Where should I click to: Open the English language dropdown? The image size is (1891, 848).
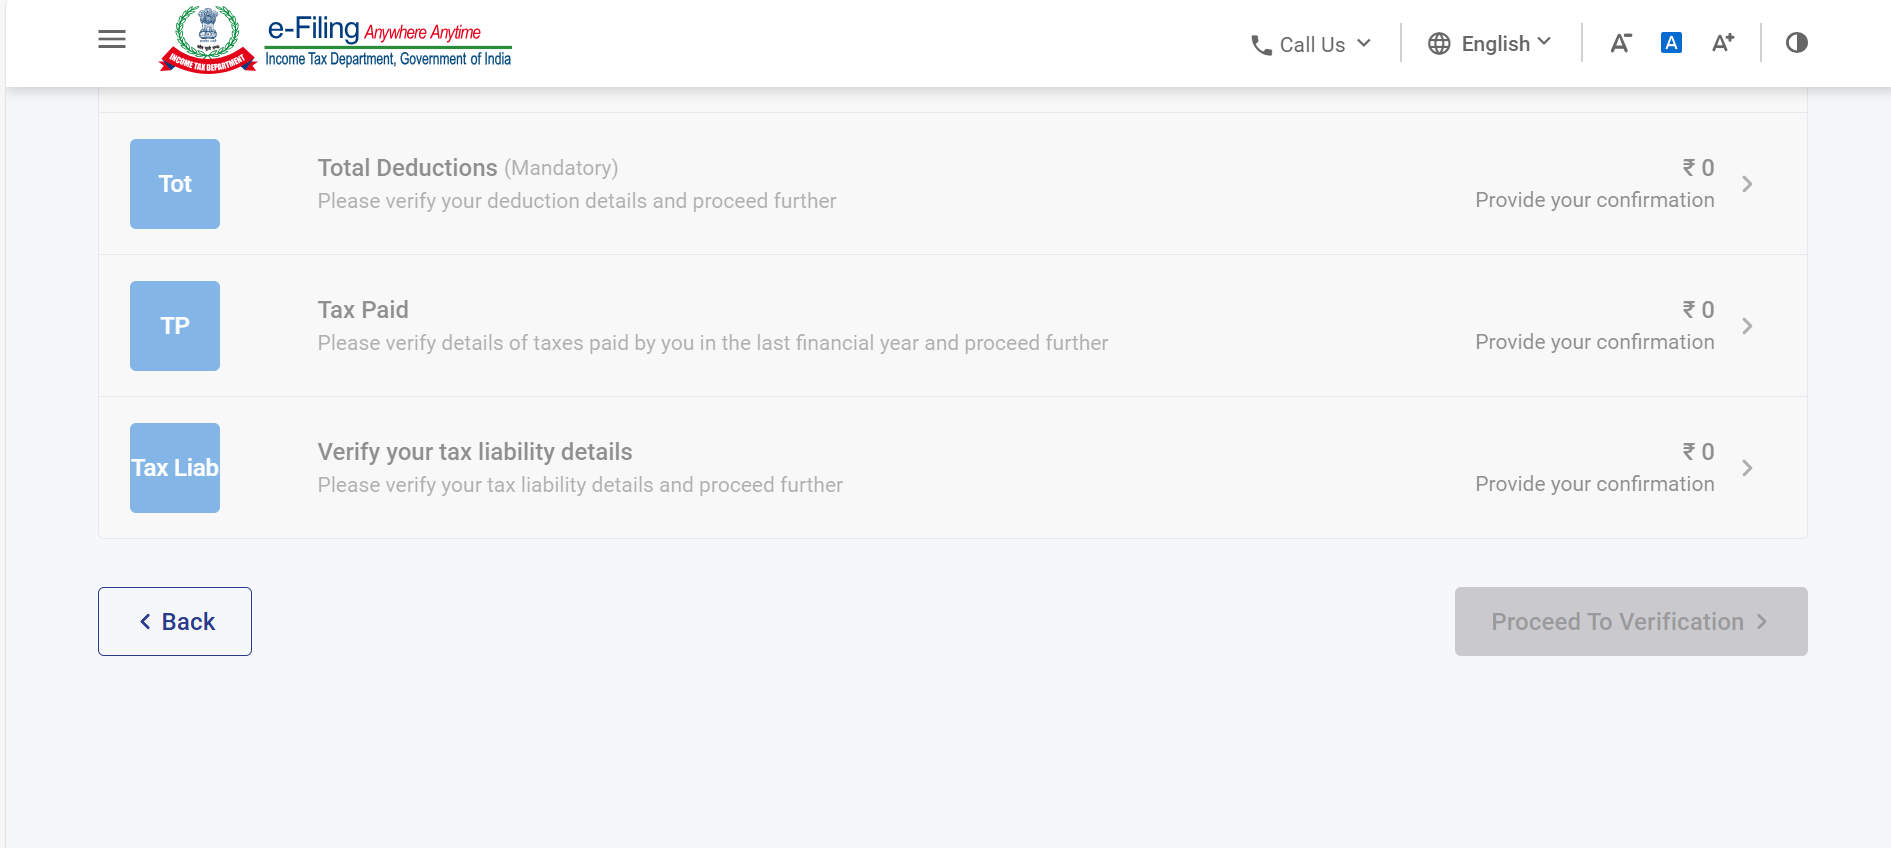tap(1490, 44)
